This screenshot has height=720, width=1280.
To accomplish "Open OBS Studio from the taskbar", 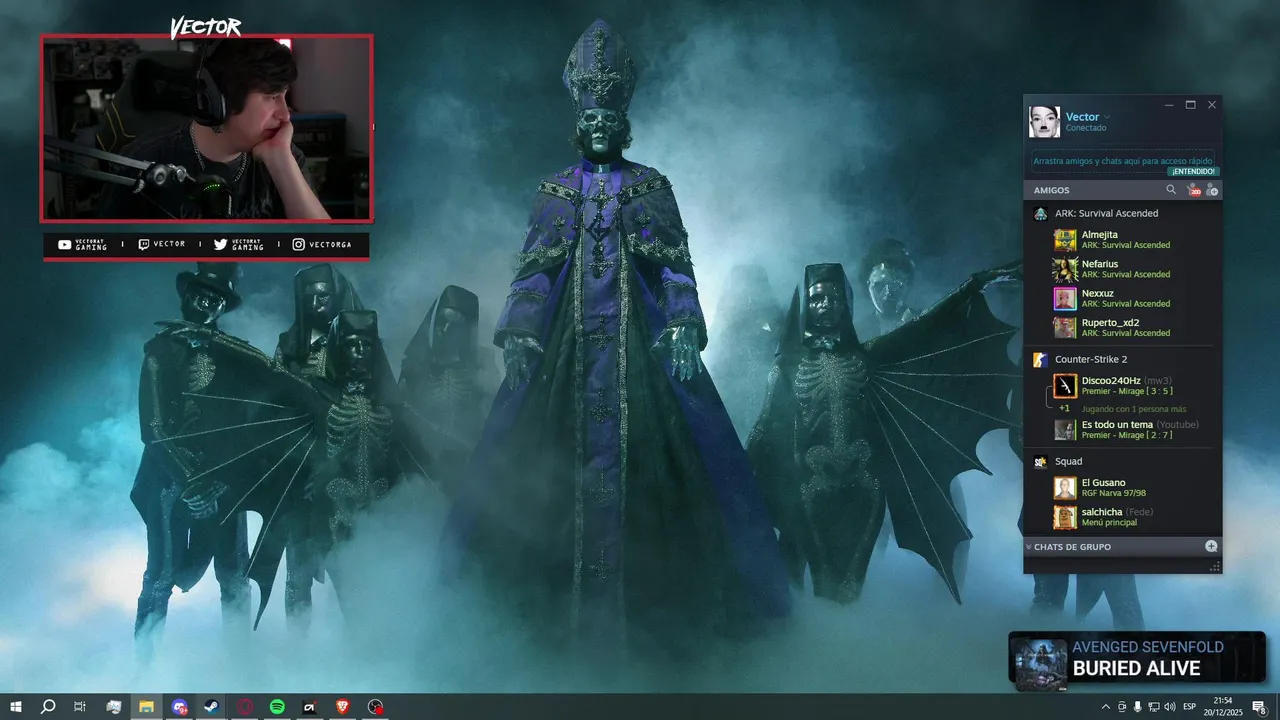I will [375, 707].
